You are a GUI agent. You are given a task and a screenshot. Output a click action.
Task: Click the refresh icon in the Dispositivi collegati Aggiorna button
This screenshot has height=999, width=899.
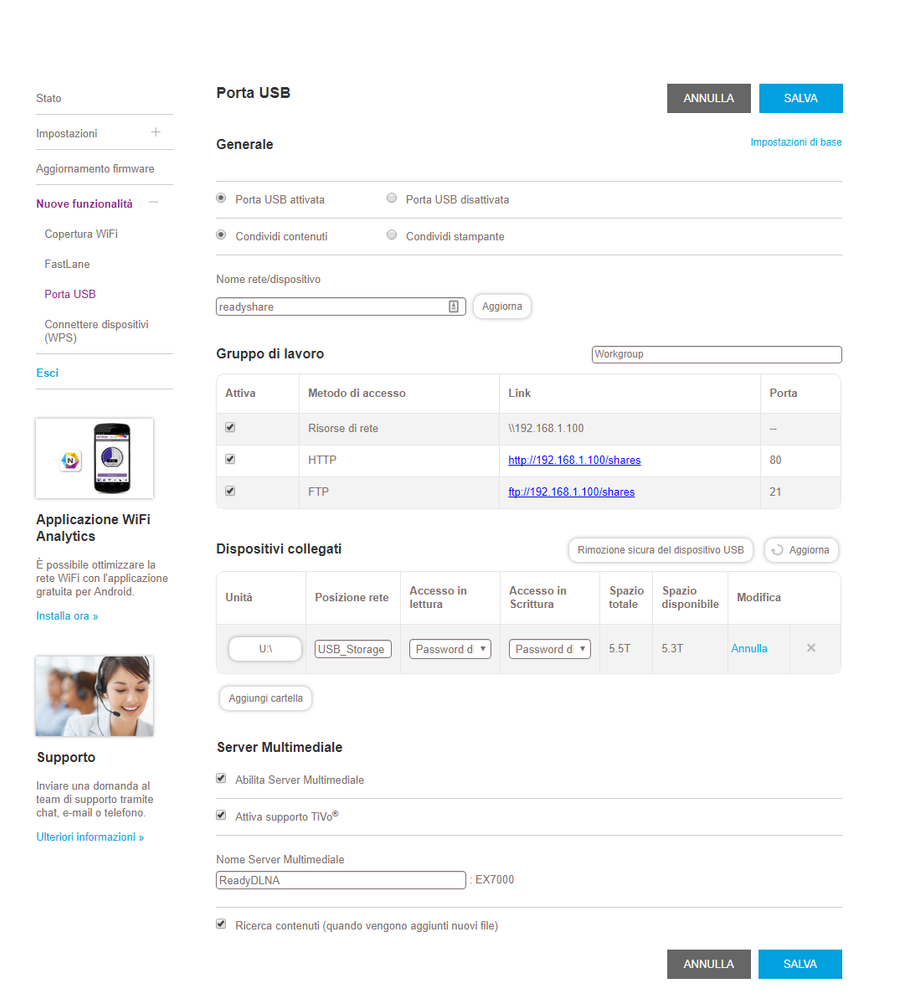tap(777, 550)
